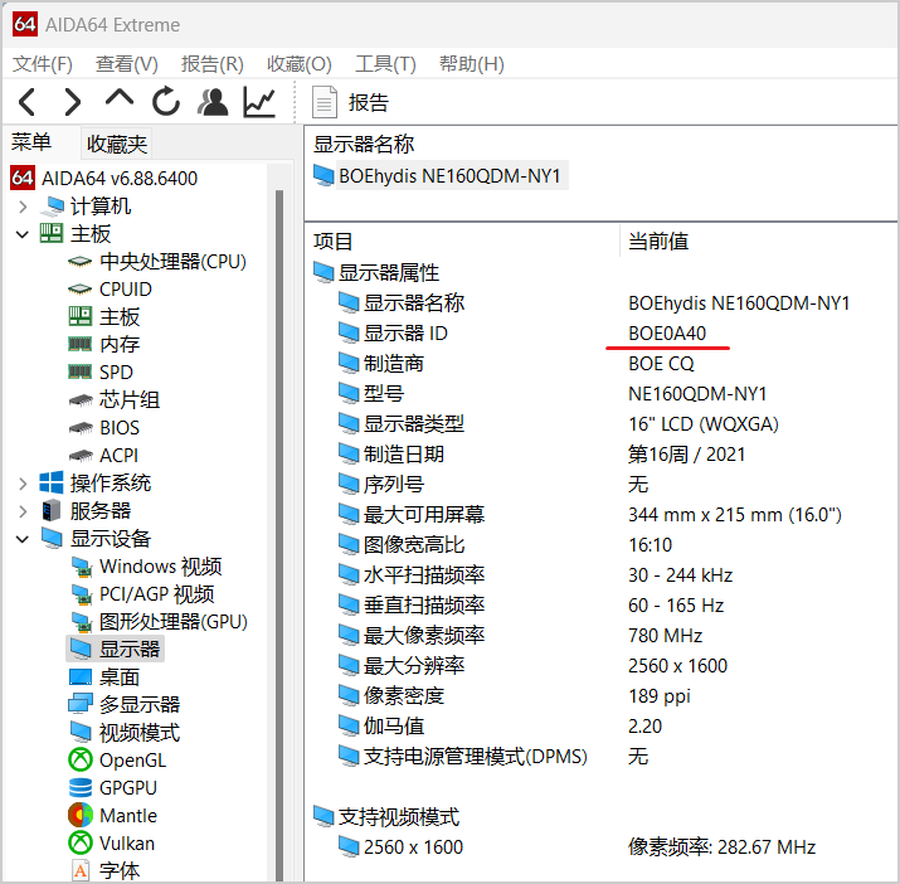Open the 收藏(O) menu
This screenshot has height=884, width=900.
[x=299, y=64]
